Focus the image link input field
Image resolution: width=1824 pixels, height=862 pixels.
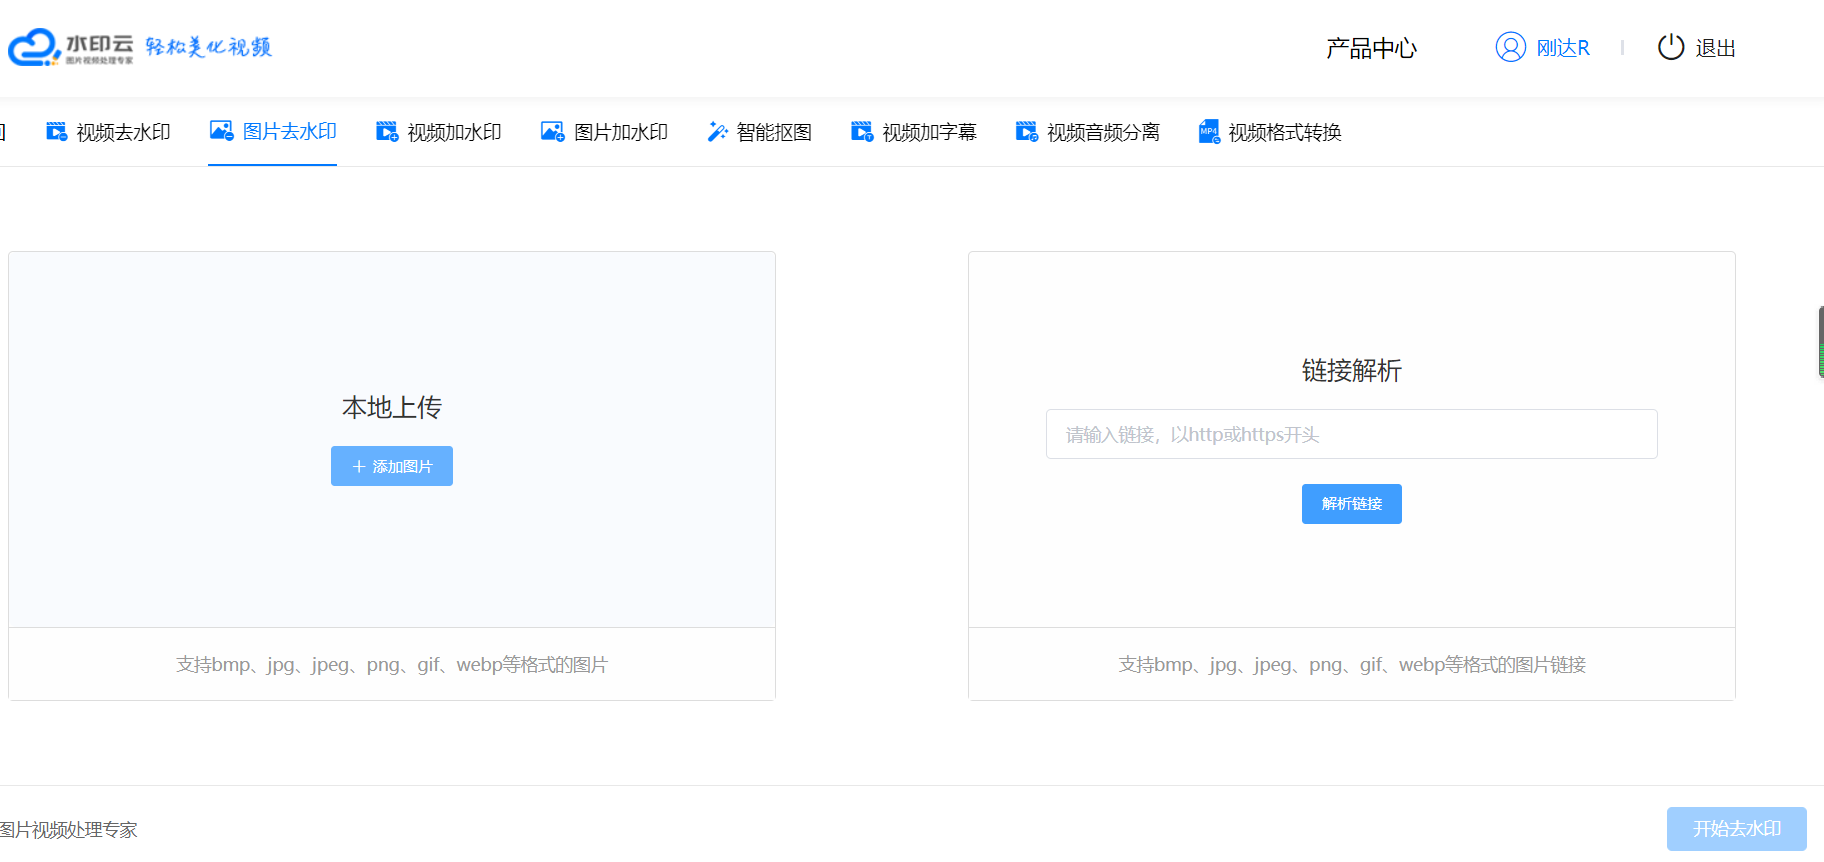[x=1351, y=434]
